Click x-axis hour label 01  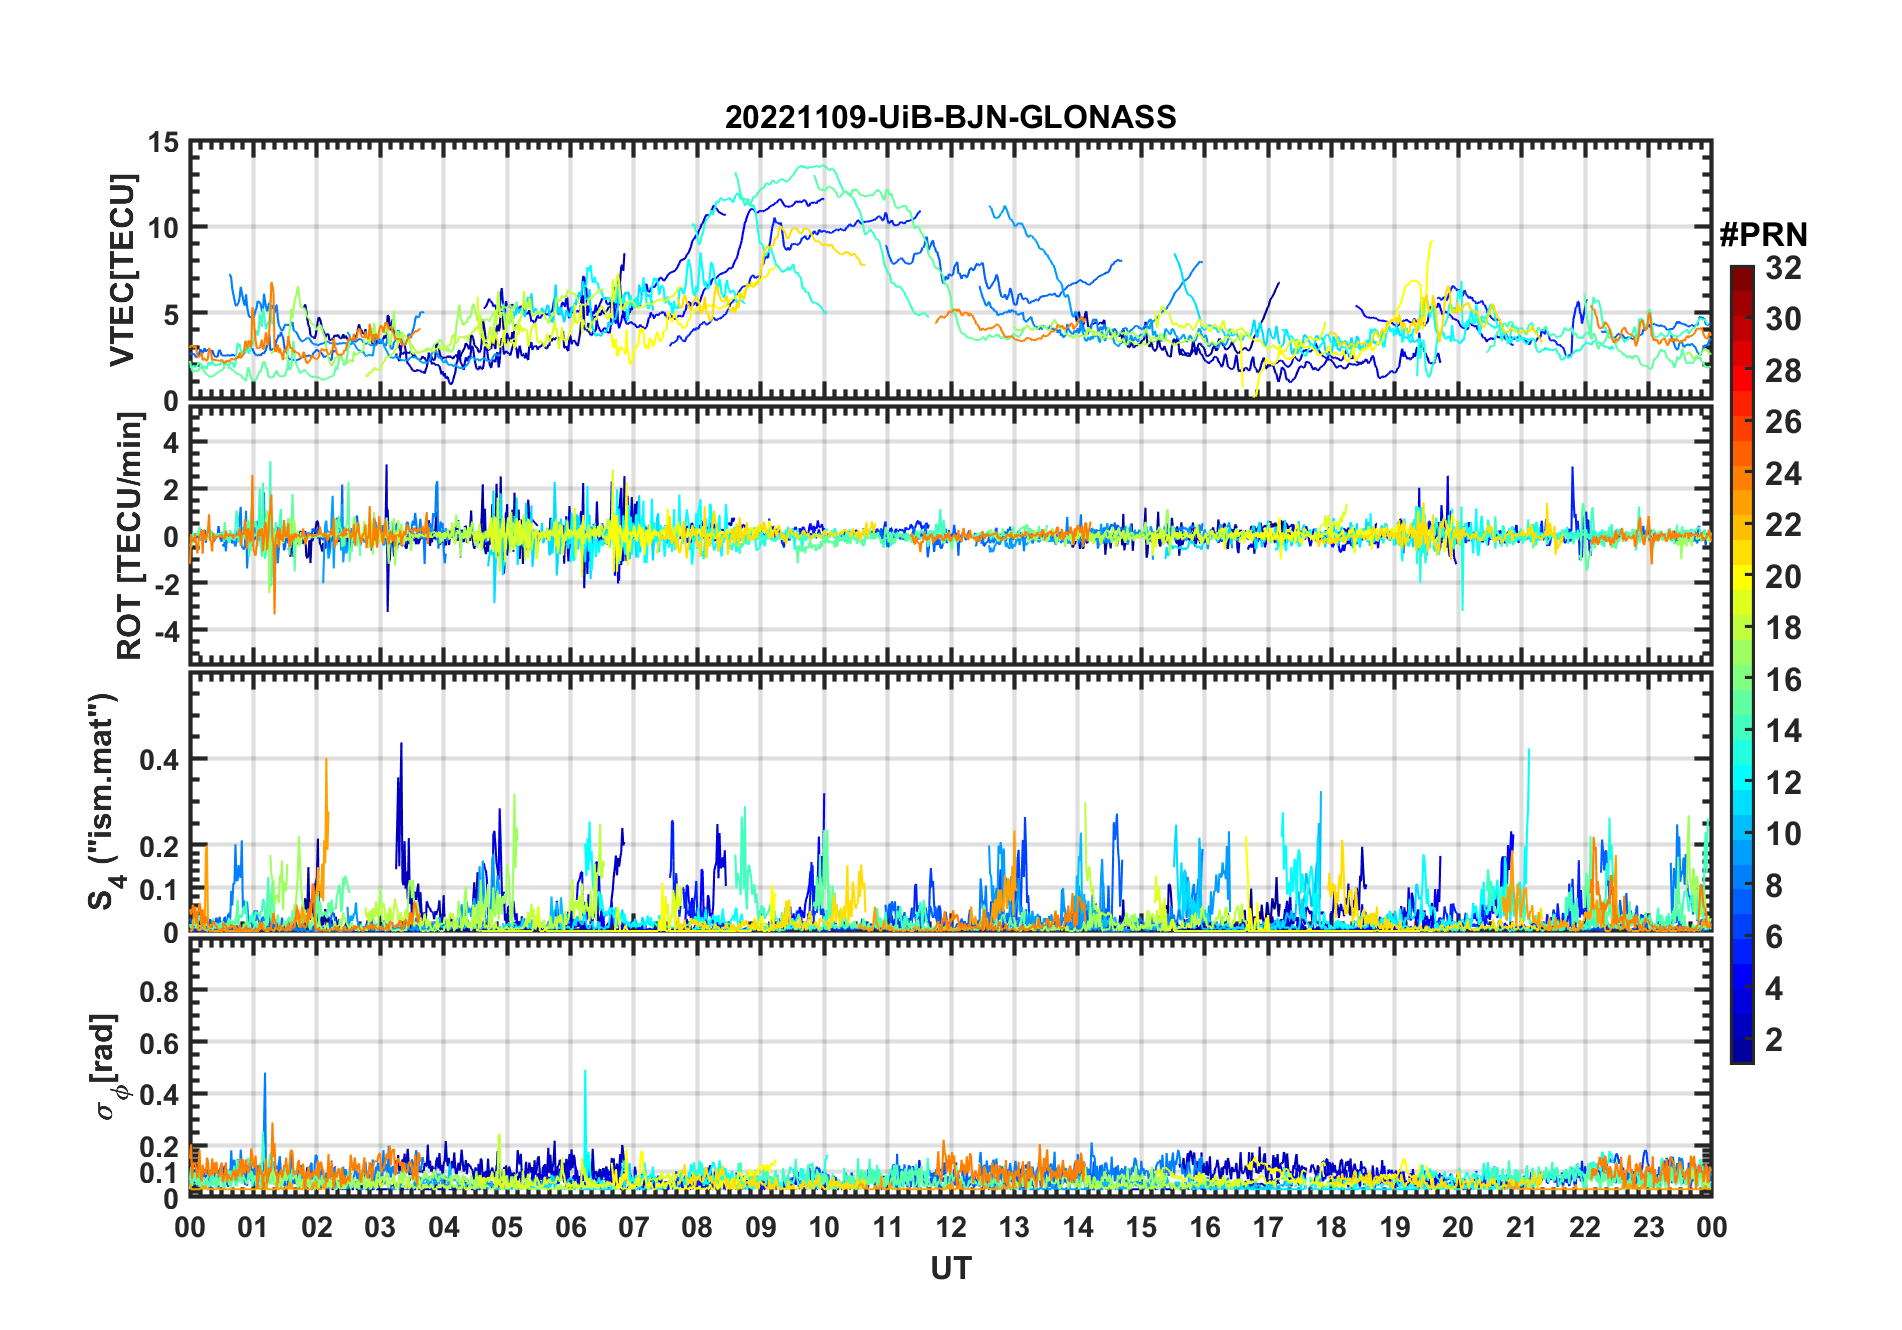(x=253, y=1227)
